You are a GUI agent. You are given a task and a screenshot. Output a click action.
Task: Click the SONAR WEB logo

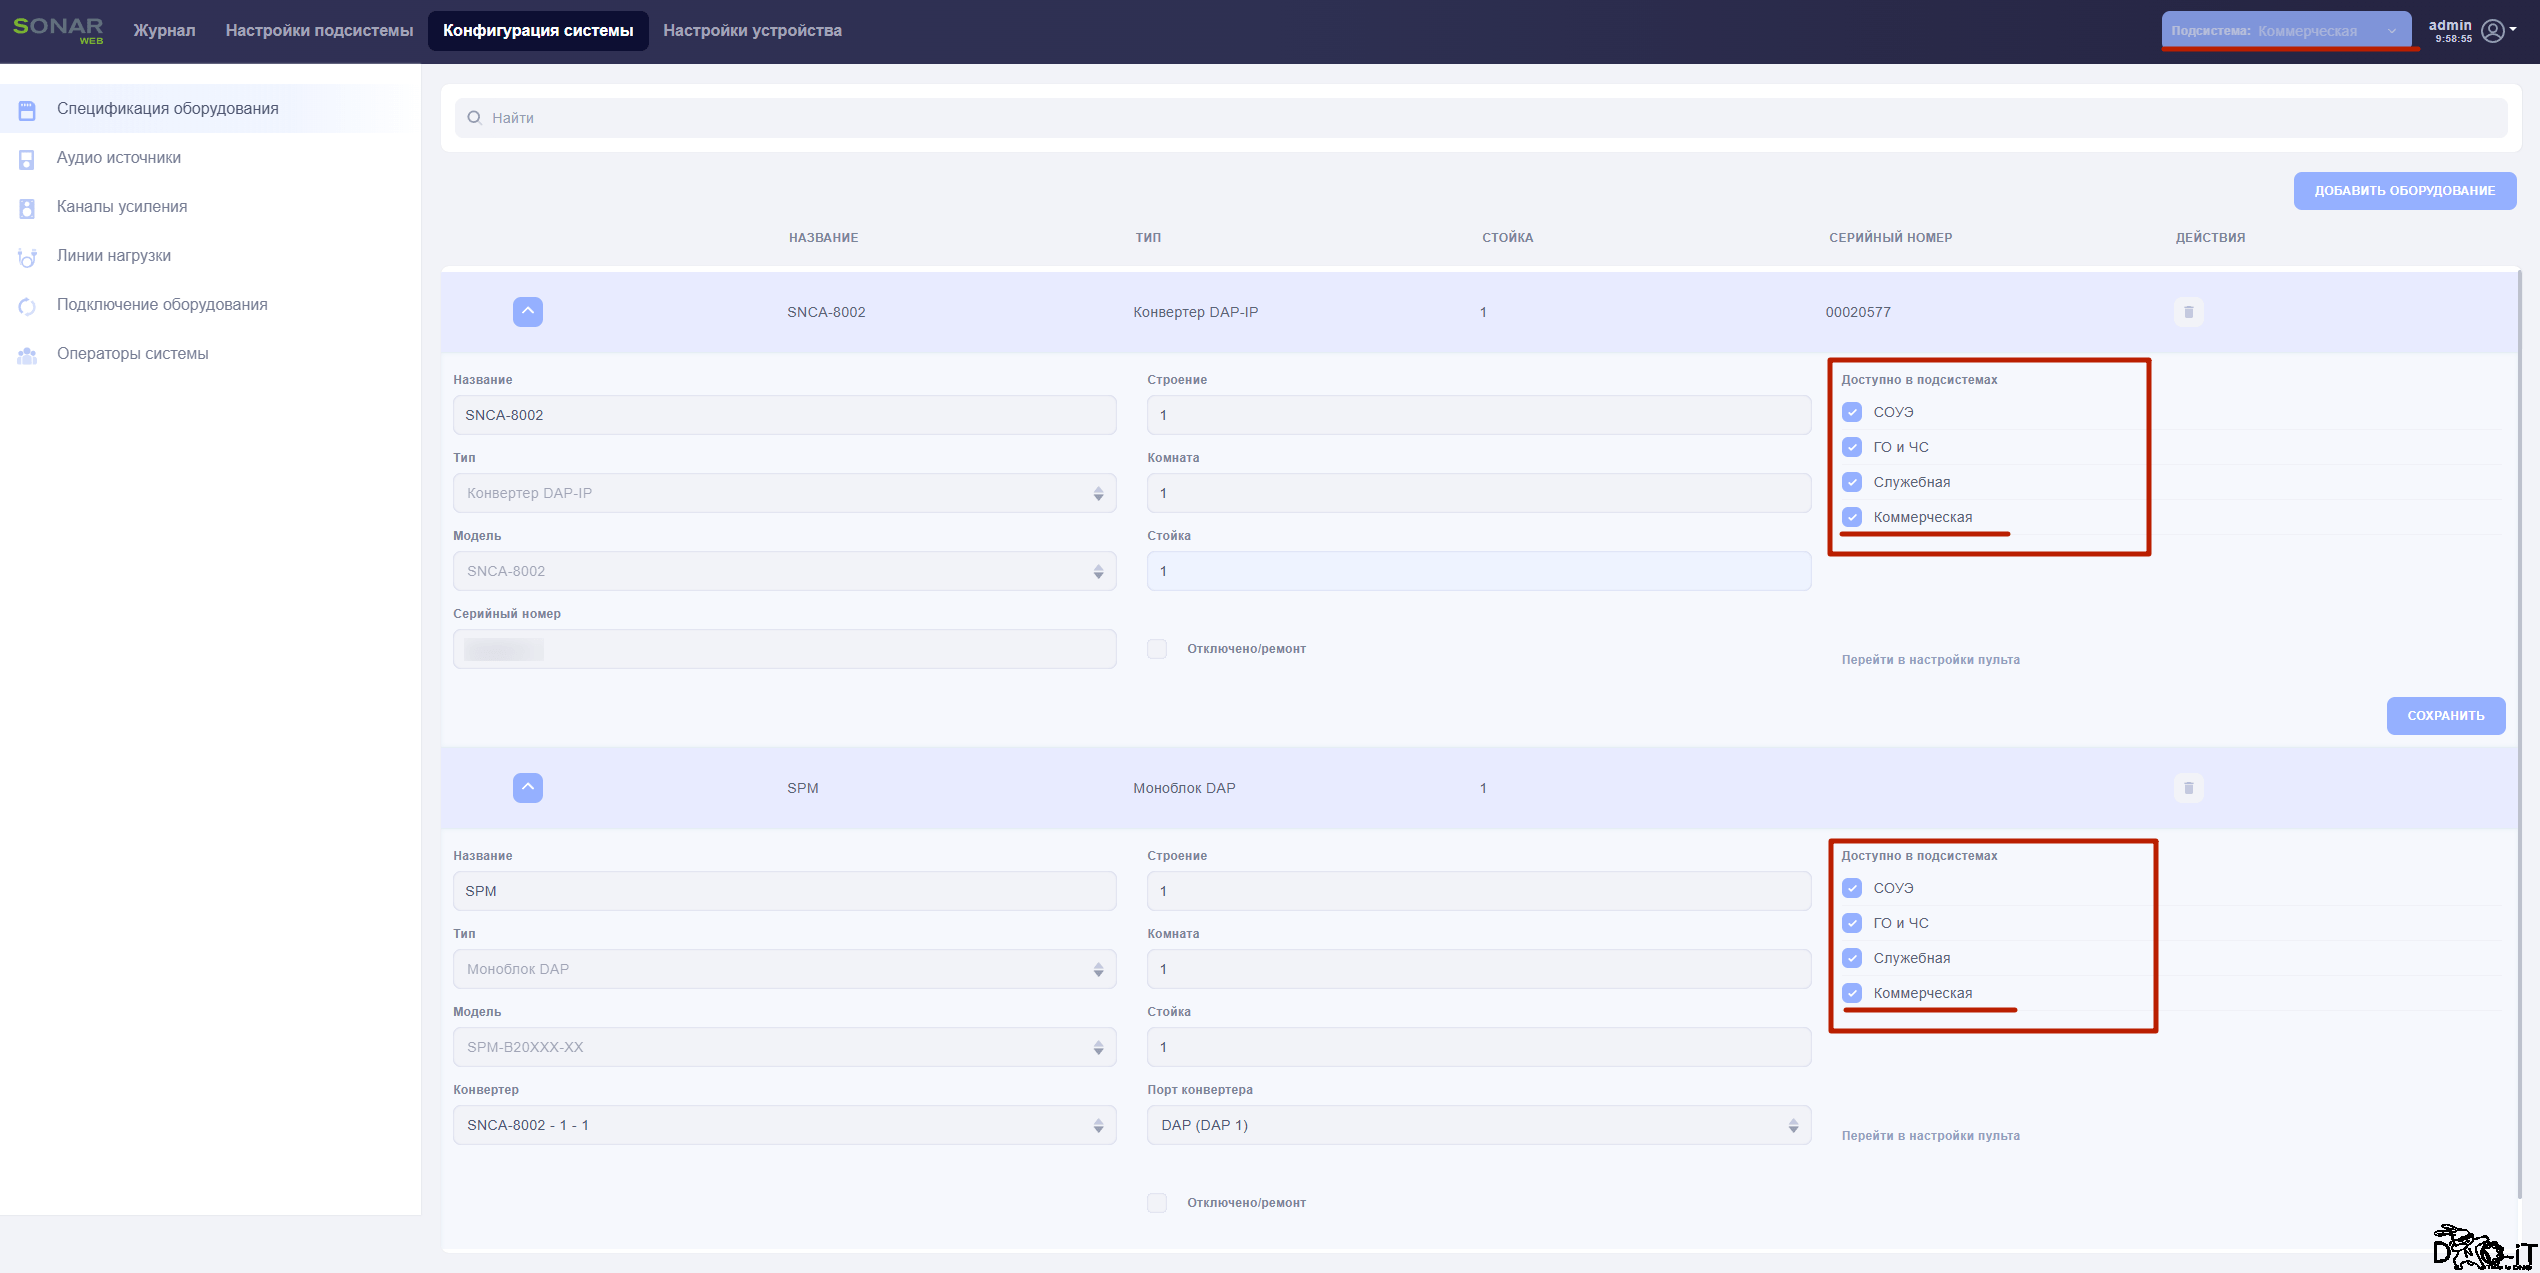point(58,30)
